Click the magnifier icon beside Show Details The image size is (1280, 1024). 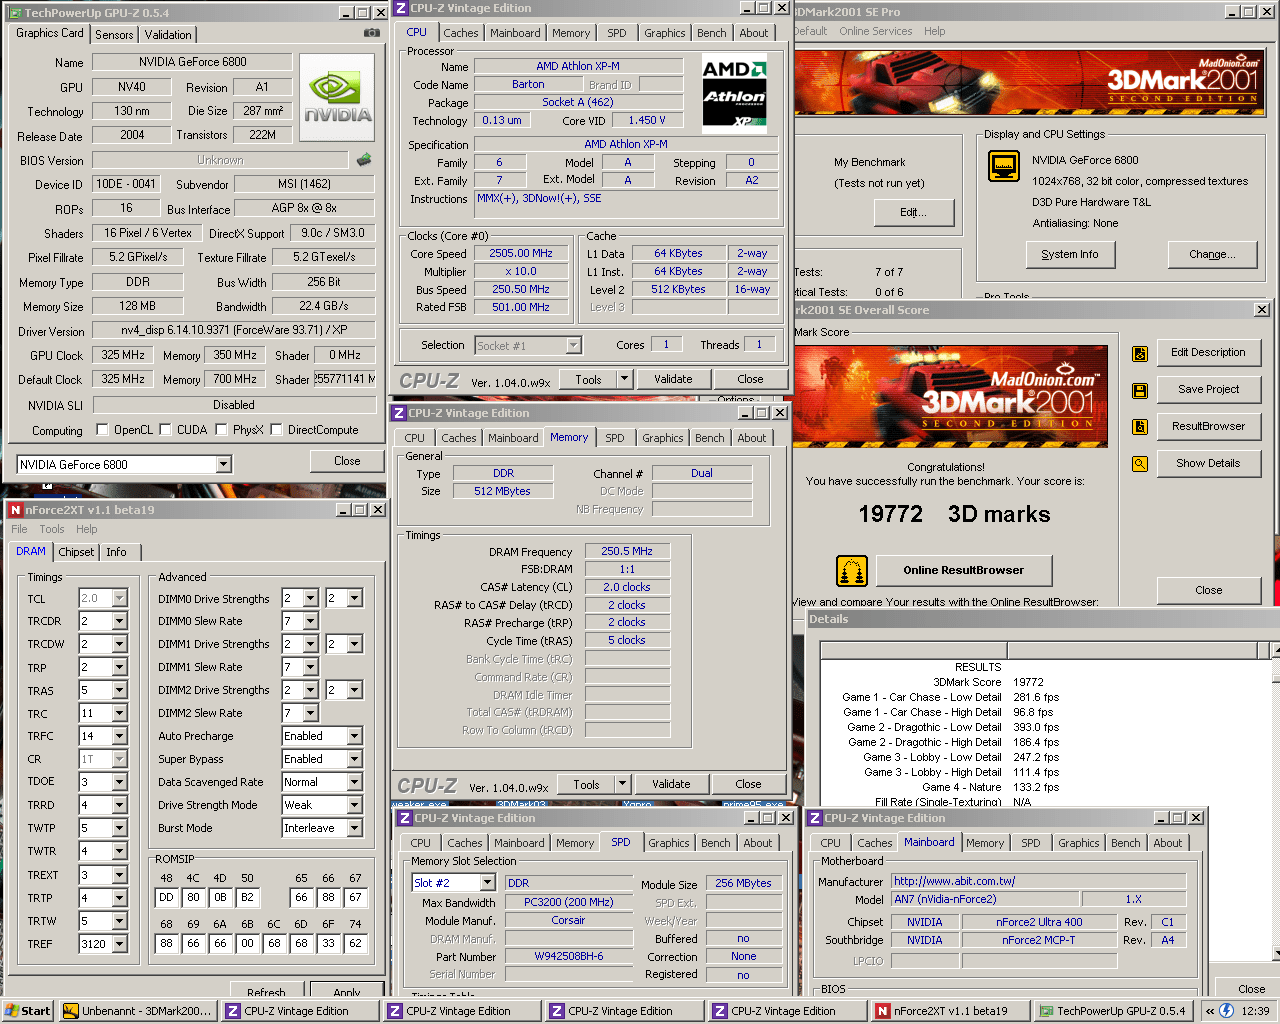pyautogui.click(x=1140, y=464)
